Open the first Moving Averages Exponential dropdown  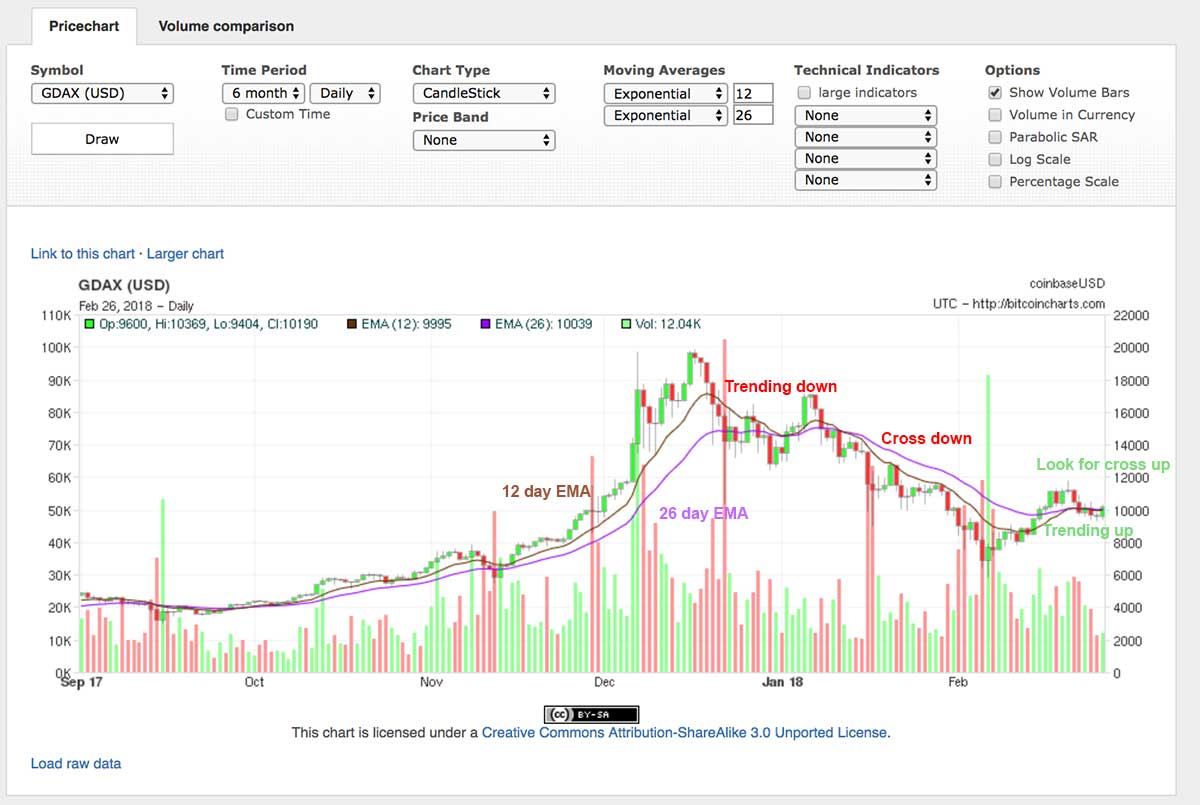(665, 92)
